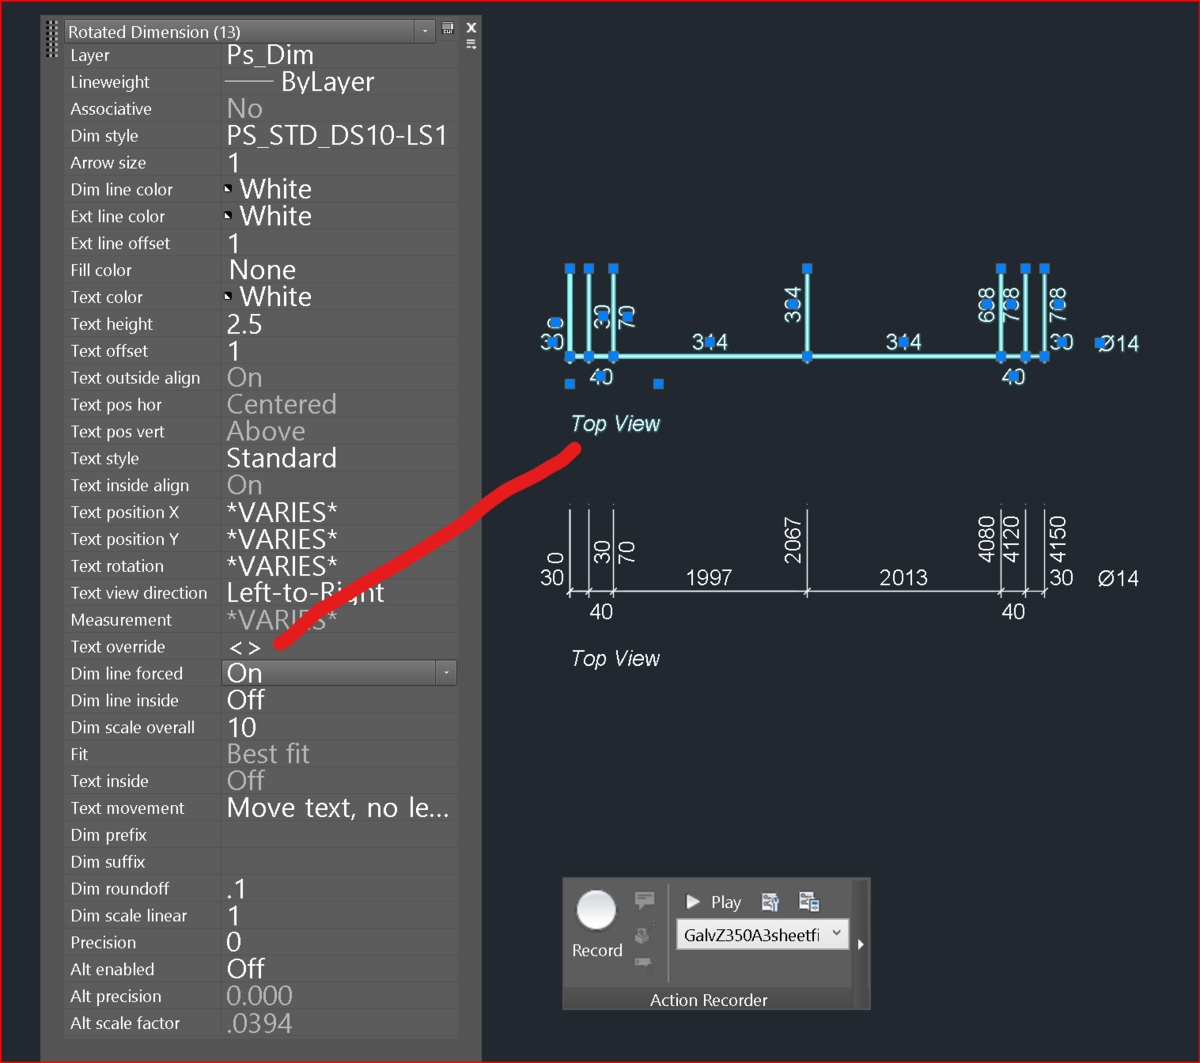This screenshot has height=1063, width=1200.
Task: Click the Insert Base Point icon
Action: pyautogui.click(x=644, y=935)
